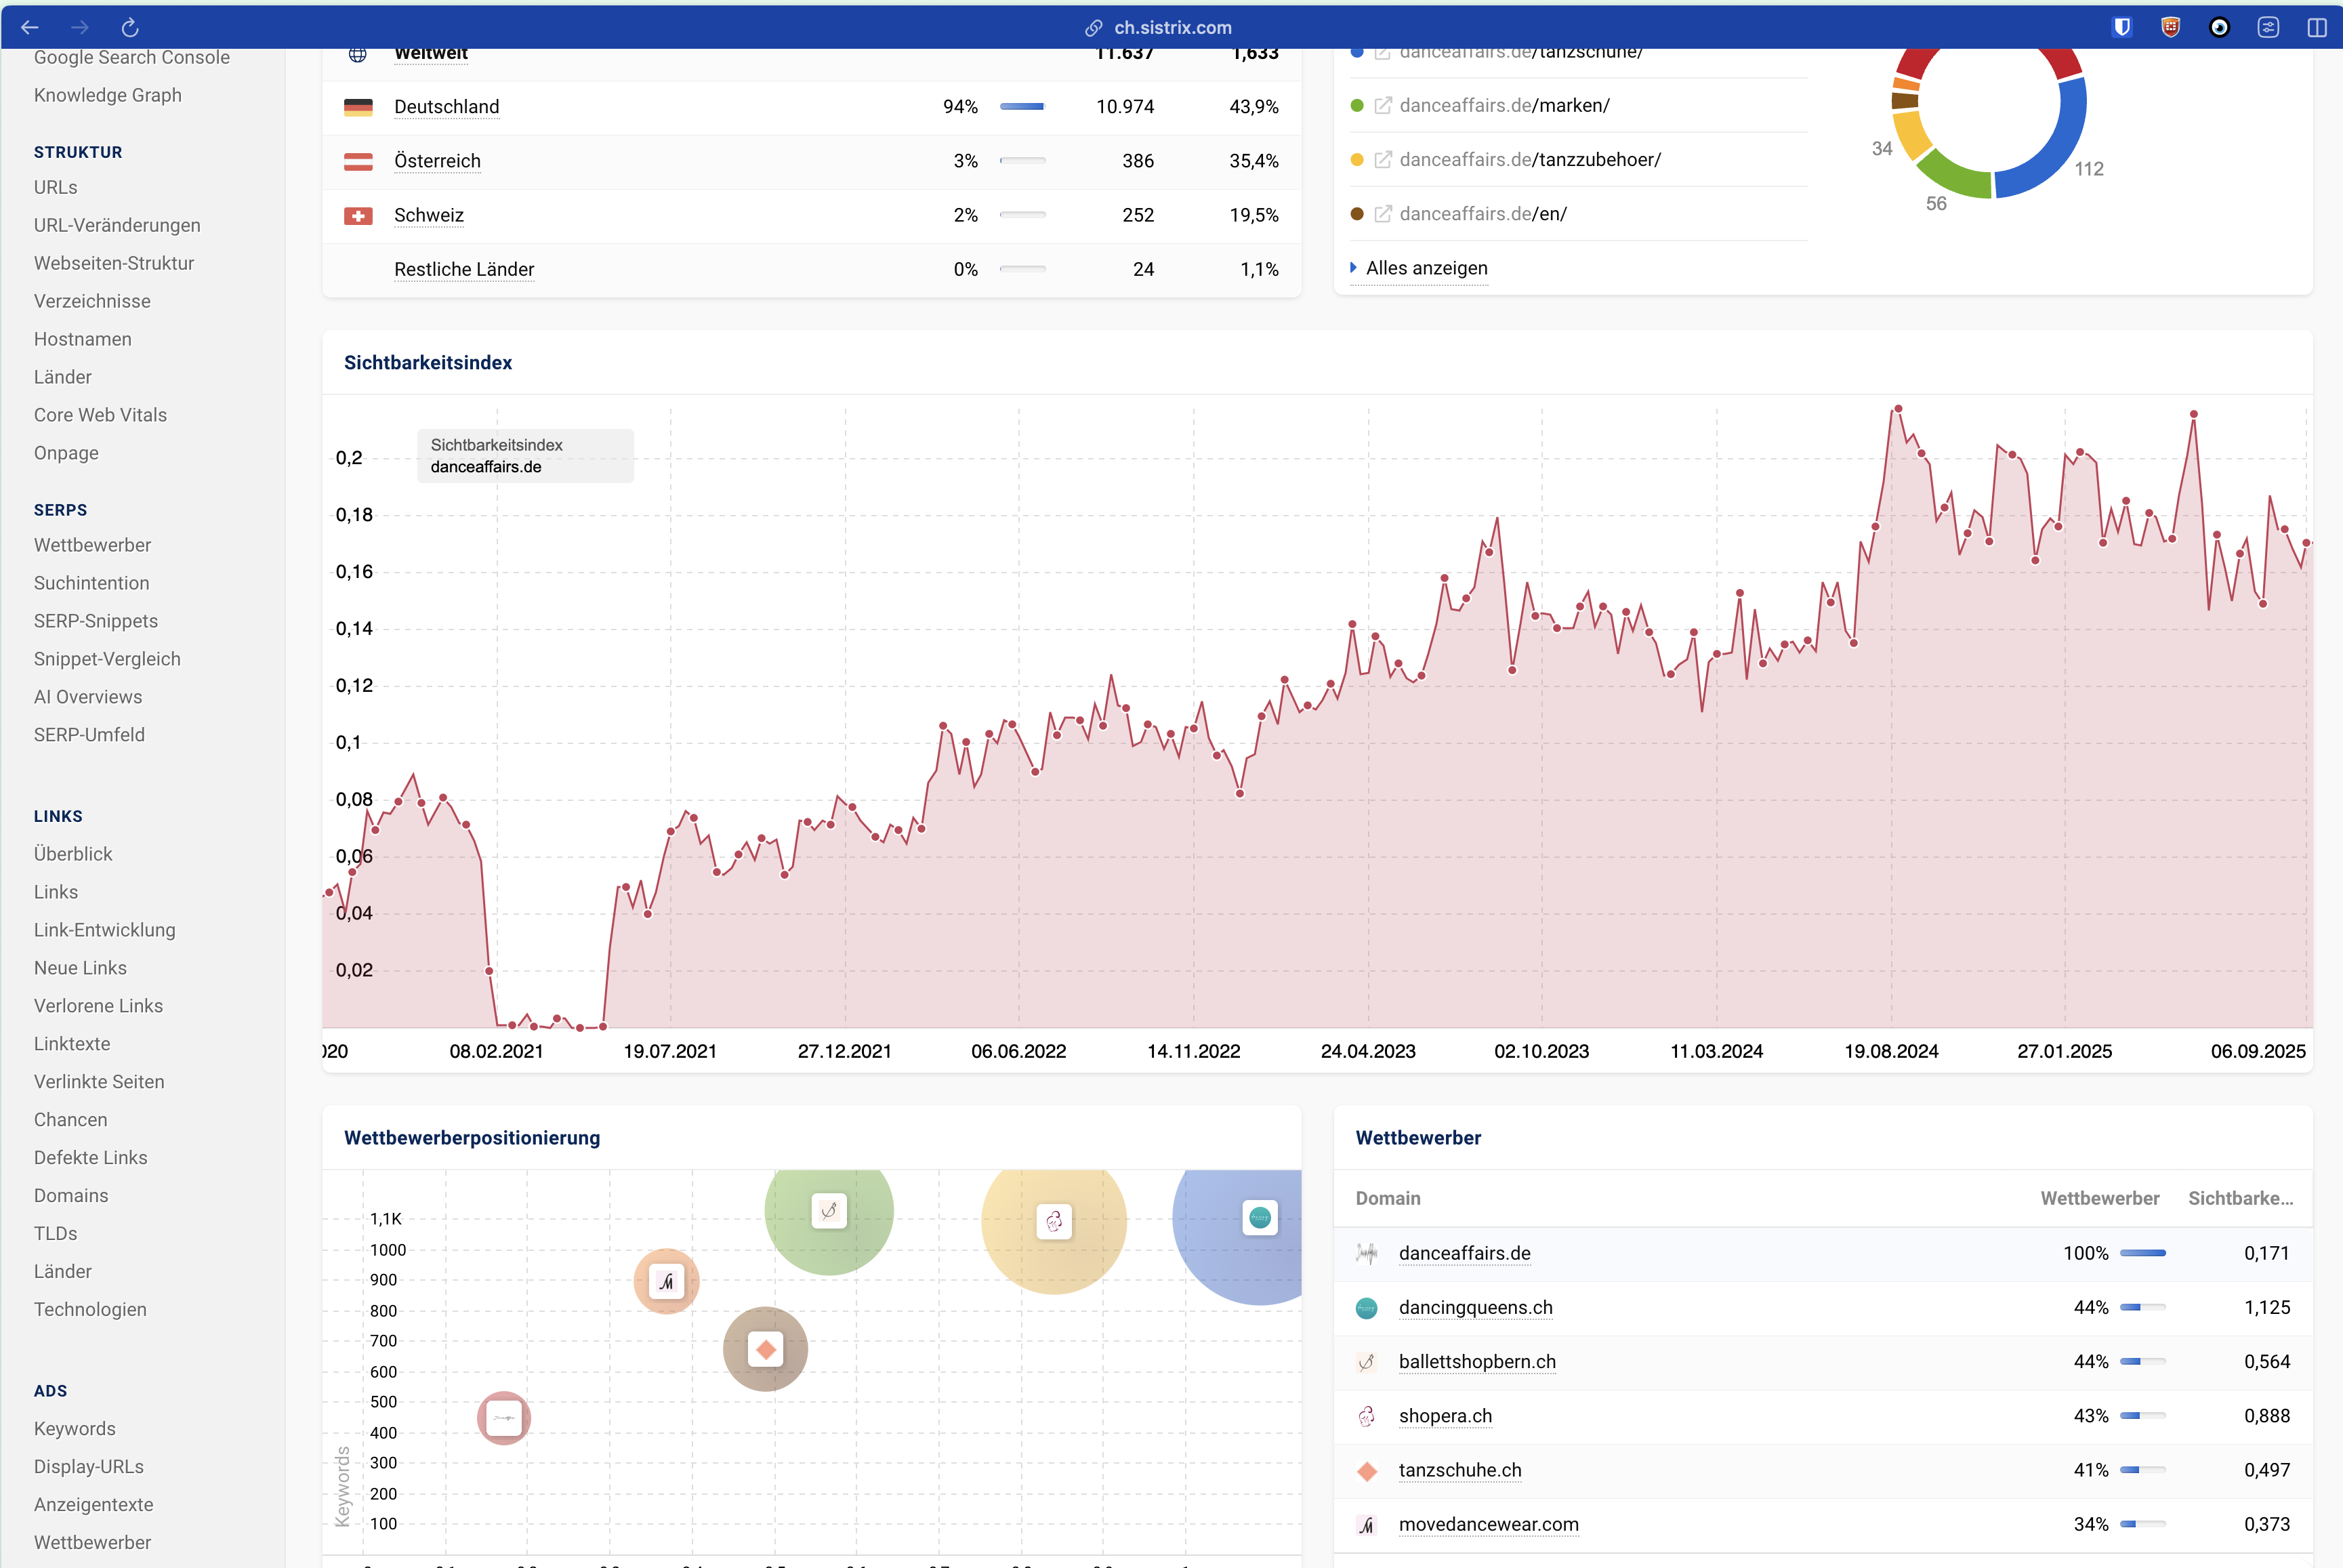Click the red Brave shield icon
Viewport: 2343px width, 1568px height.
coord(2170,27)
